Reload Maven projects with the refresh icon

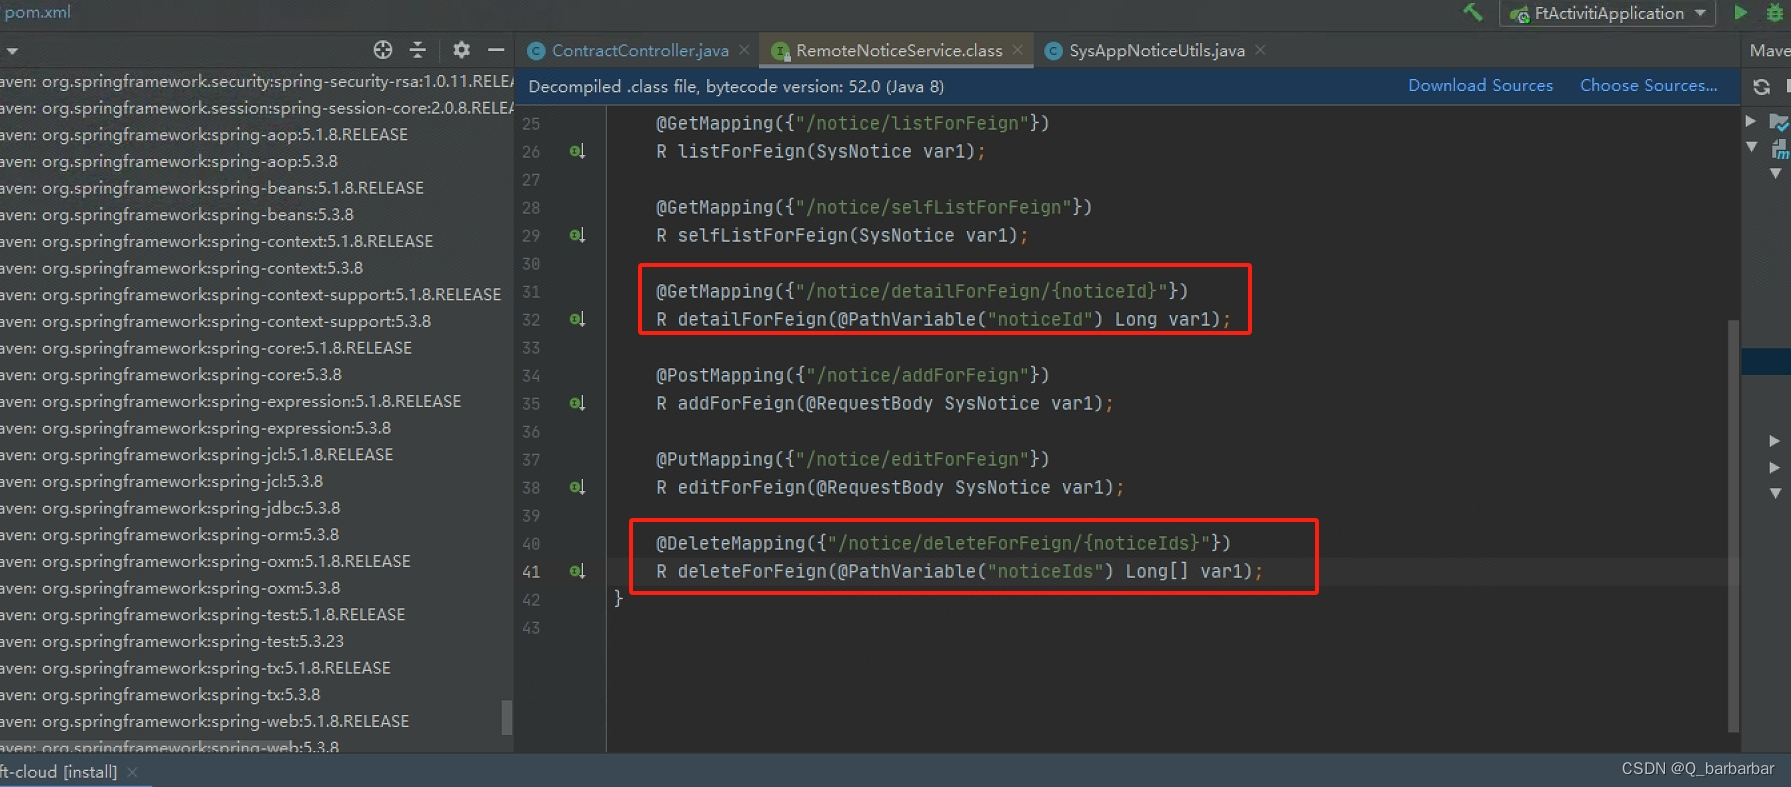tap(1762, 87)
